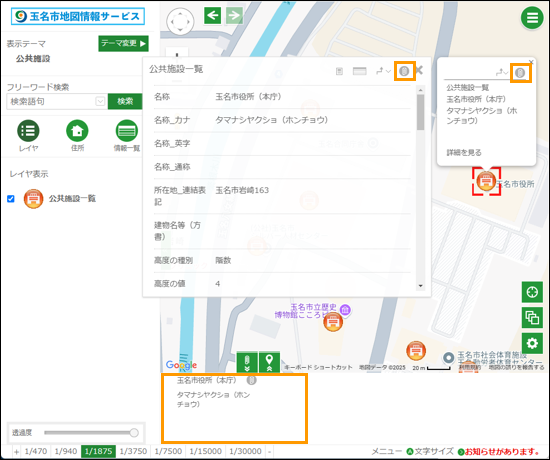Click the overlapping-squares map overlay icon
The height and width of the screenshot is (460, 550).
pos(532,318)
